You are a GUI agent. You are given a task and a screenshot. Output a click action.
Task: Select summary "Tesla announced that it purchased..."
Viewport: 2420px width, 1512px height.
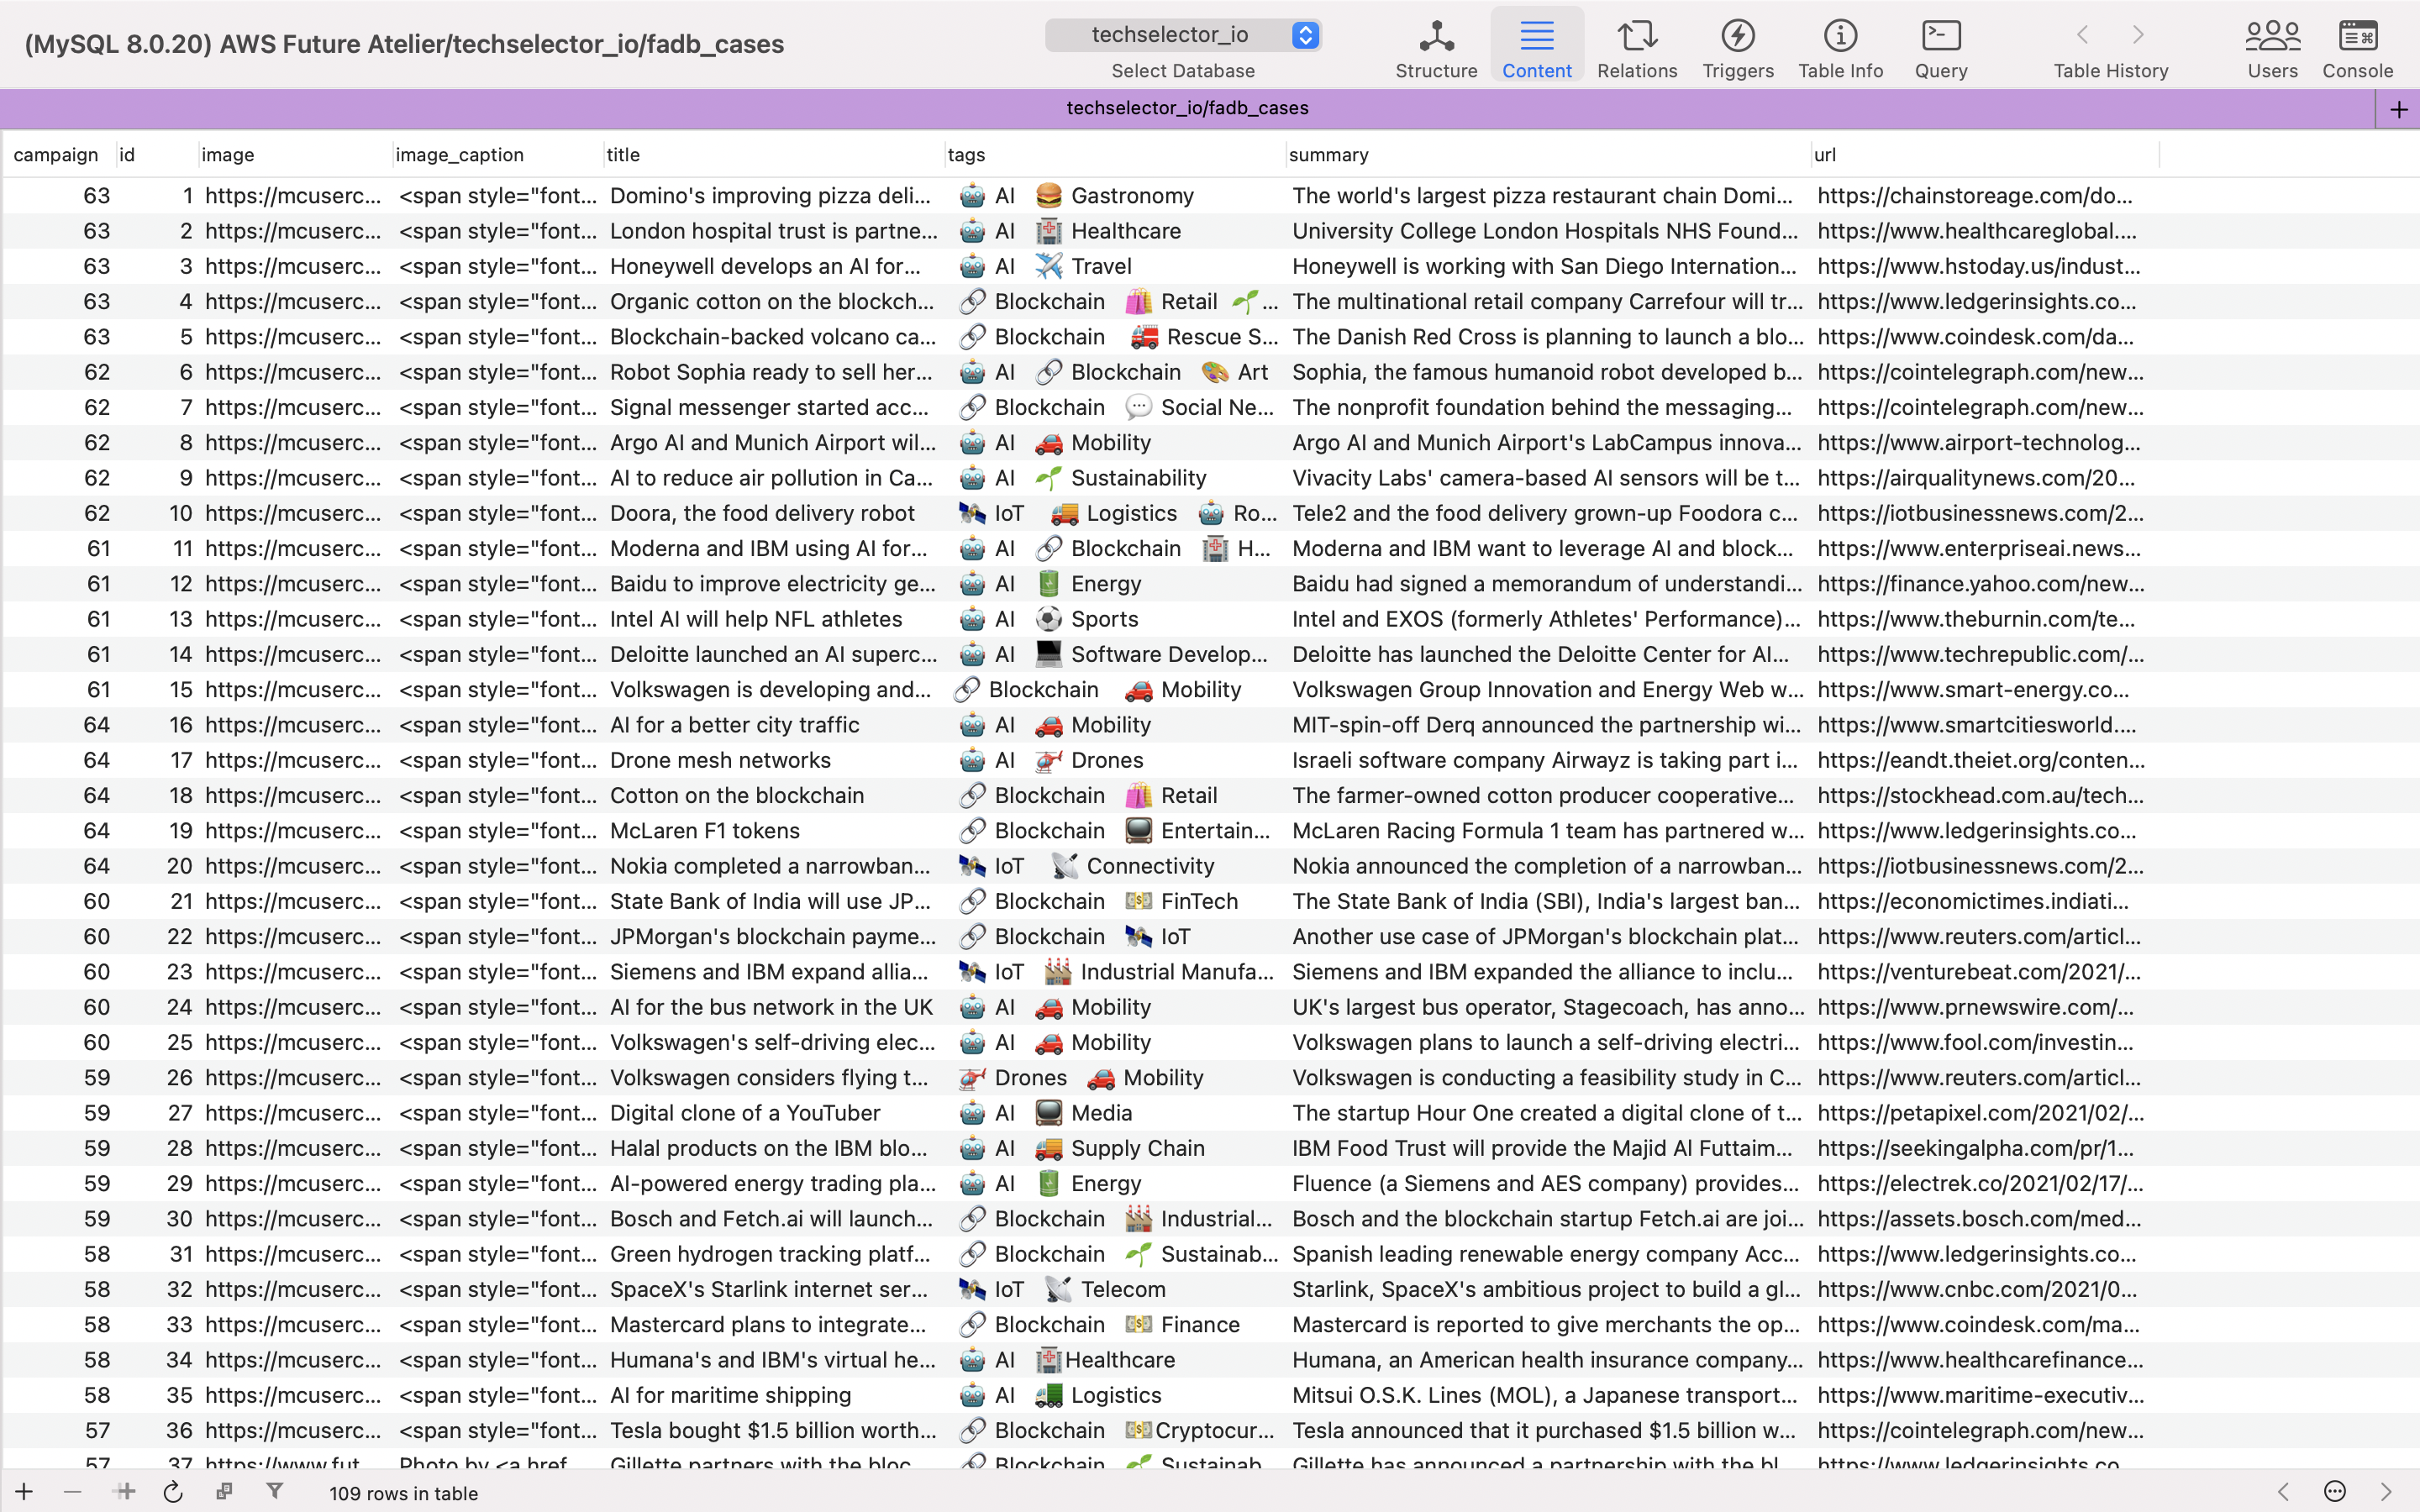pos(1548,1431)
